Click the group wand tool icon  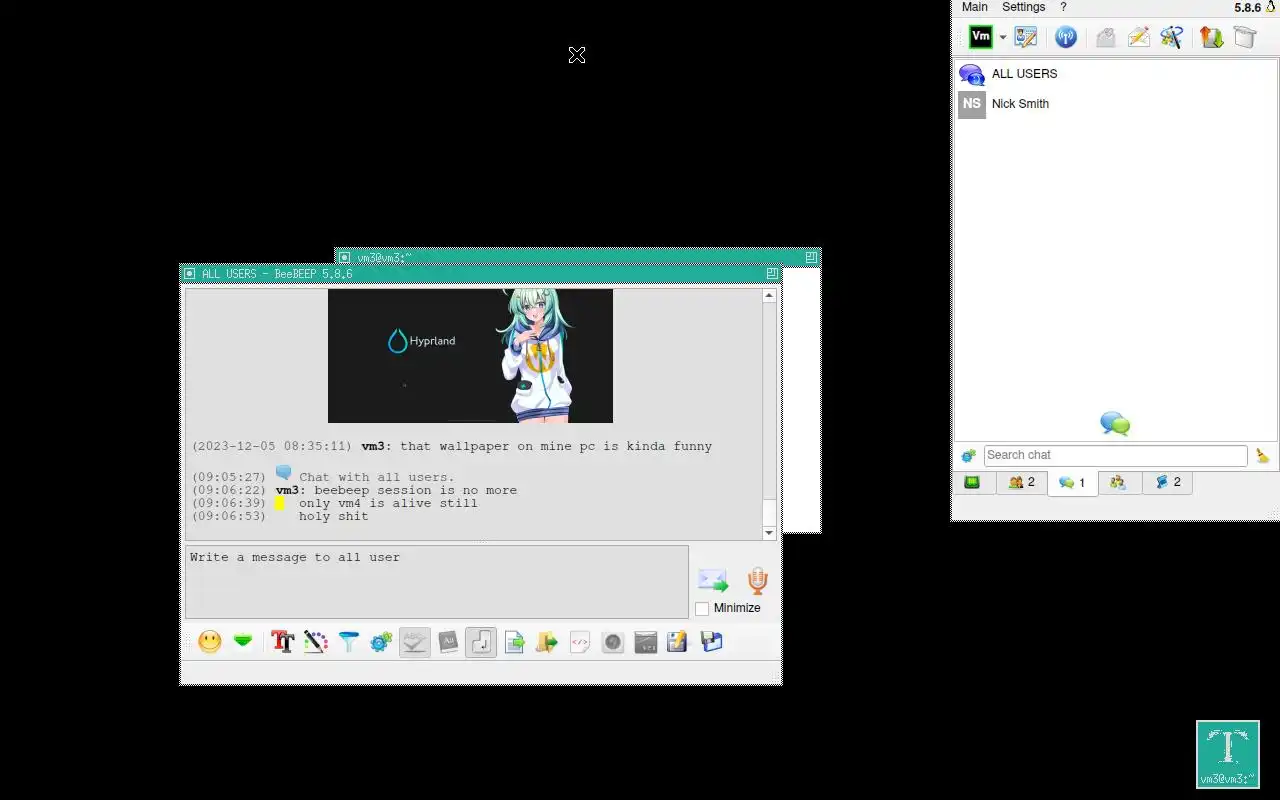coord(1172,37)
